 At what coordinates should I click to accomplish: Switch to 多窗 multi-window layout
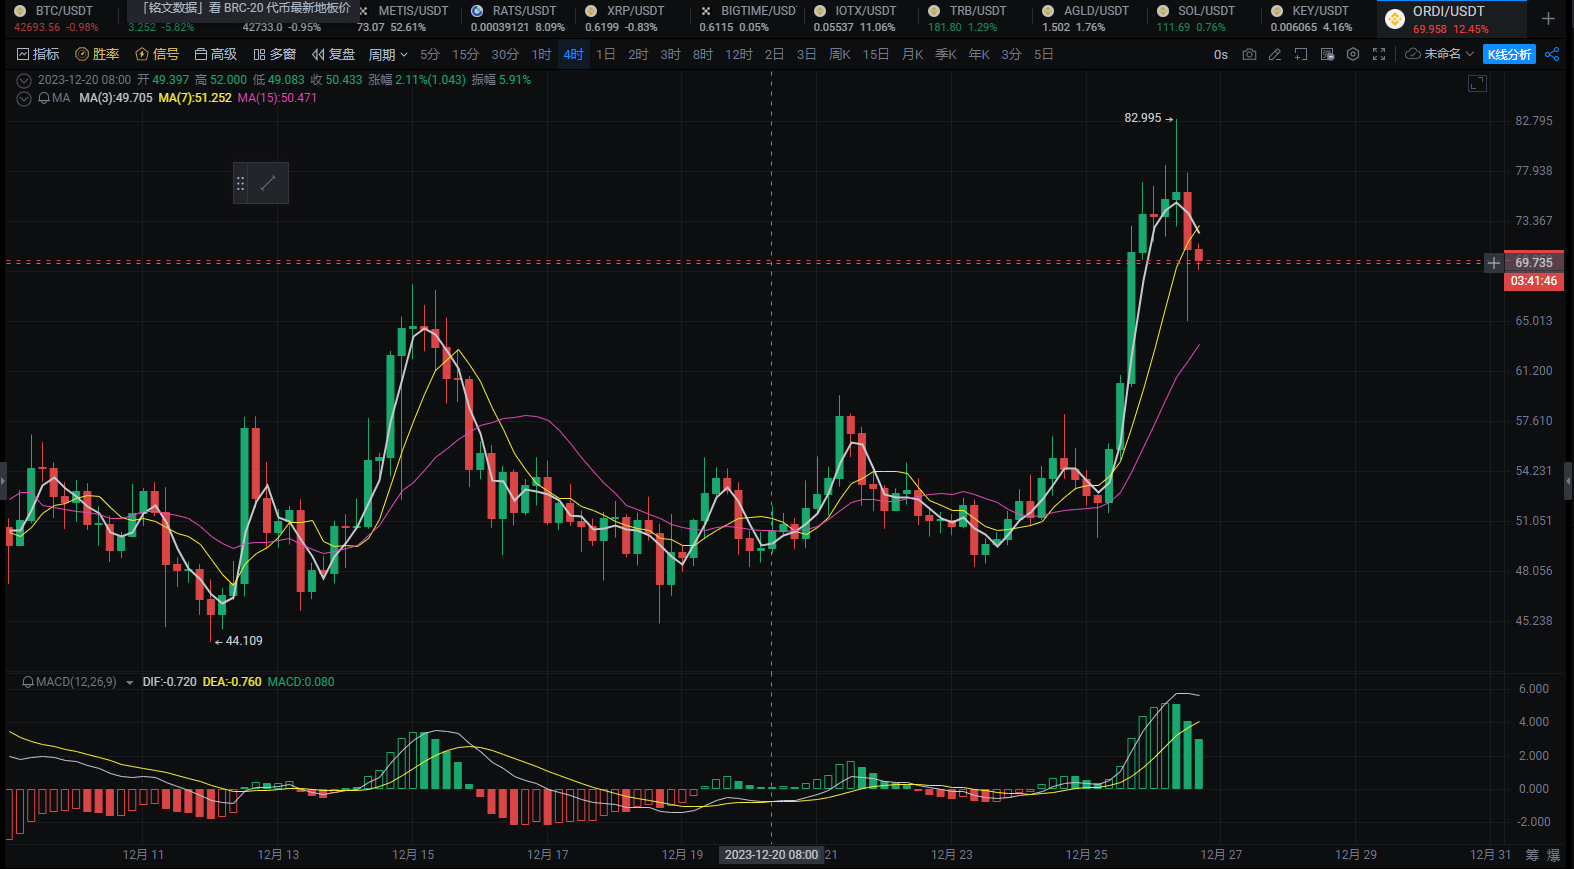click(275, 54)
